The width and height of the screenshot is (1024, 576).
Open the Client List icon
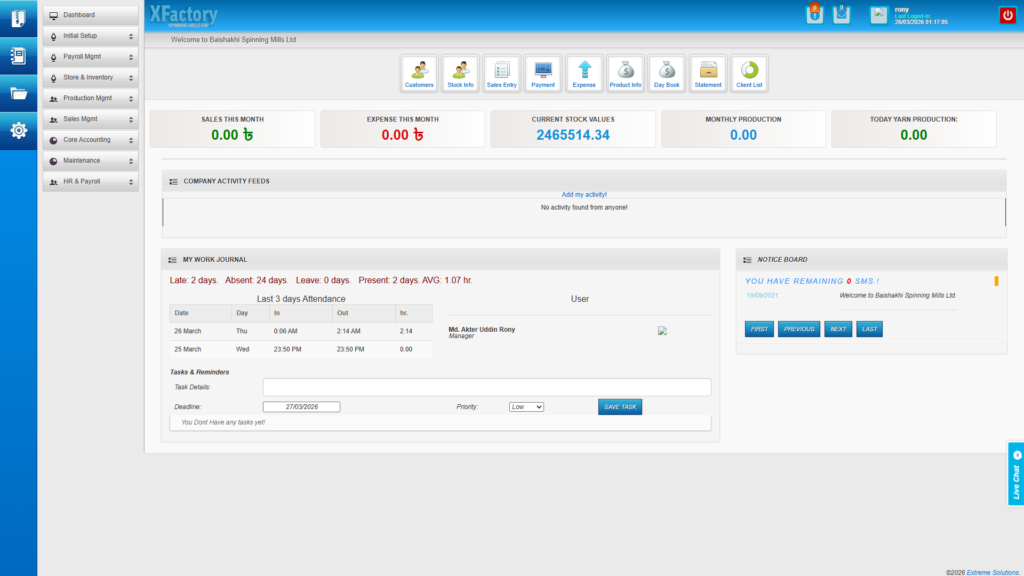tap(749, 72)
